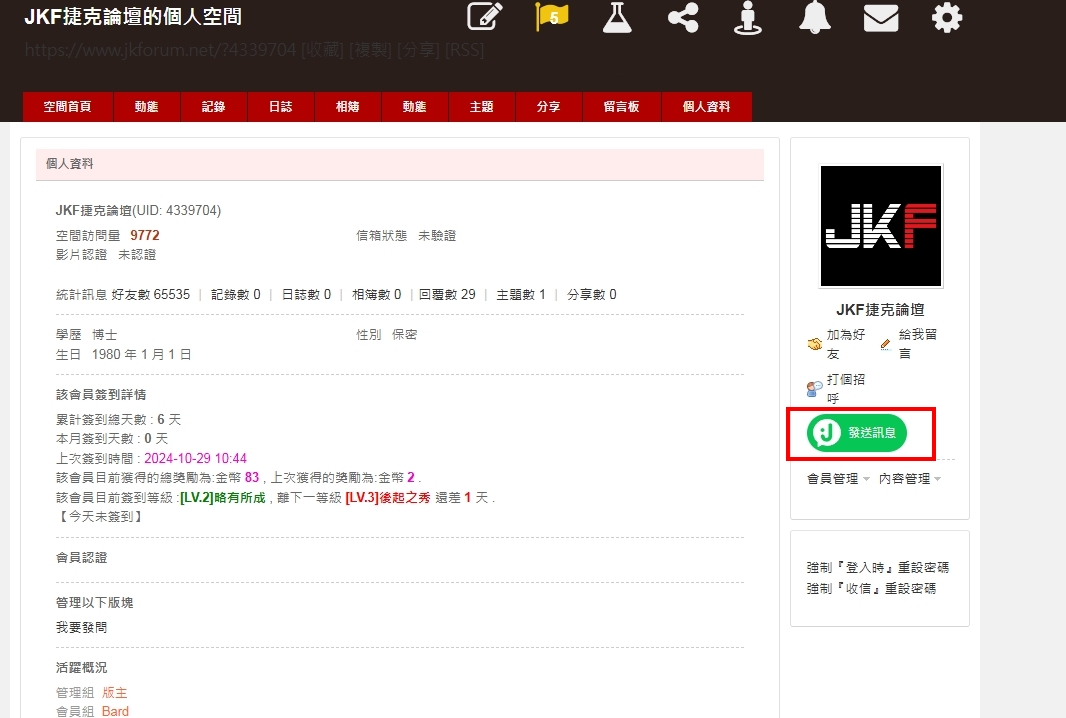Open the 主題 tab
1066x718 pixels.
tap(481, 107)
